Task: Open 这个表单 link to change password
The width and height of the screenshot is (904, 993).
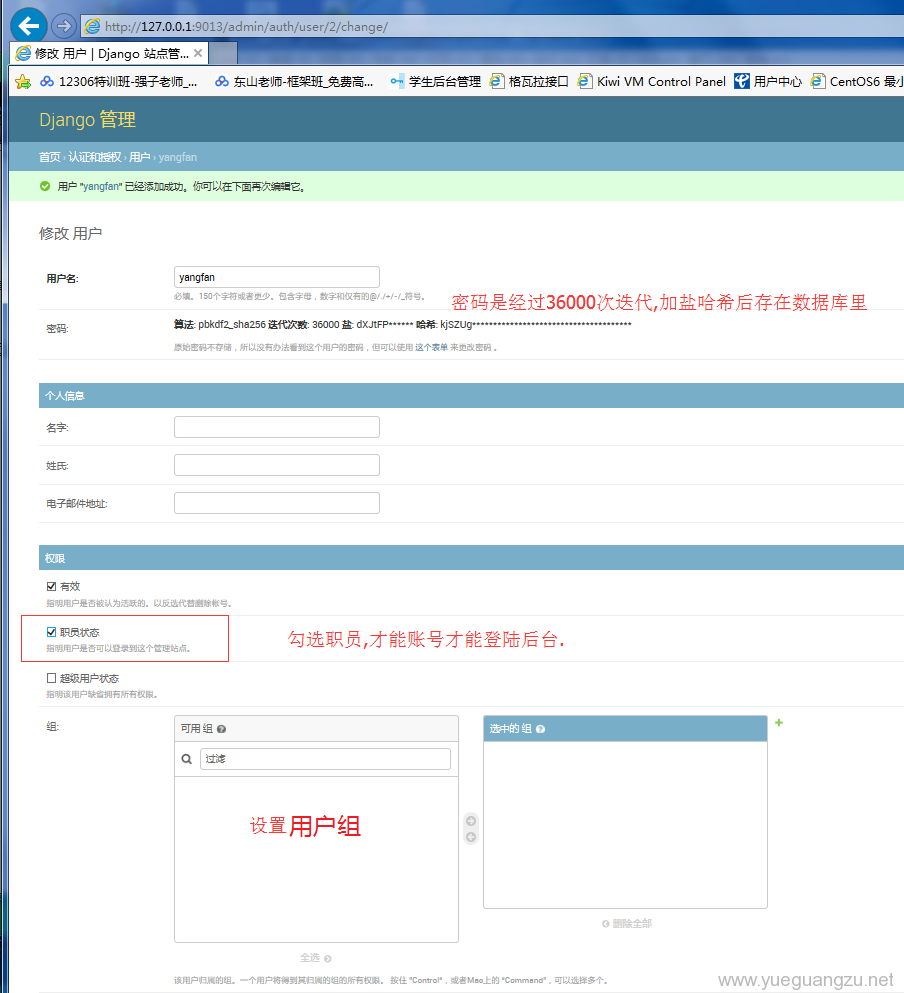Action: click(x=431, y=347)
